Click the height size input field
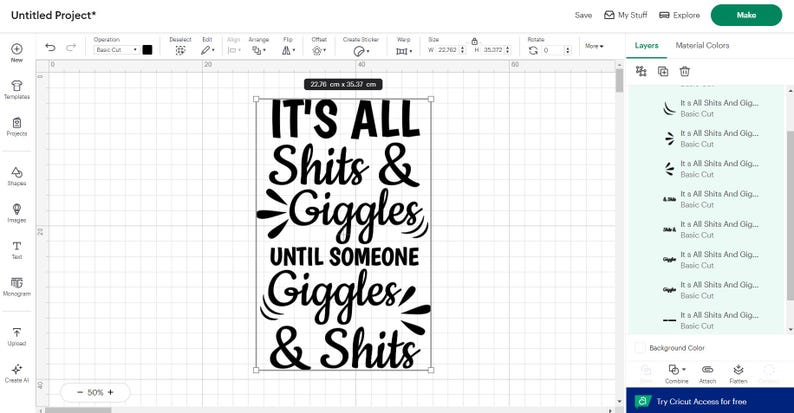 coord(493,50)
